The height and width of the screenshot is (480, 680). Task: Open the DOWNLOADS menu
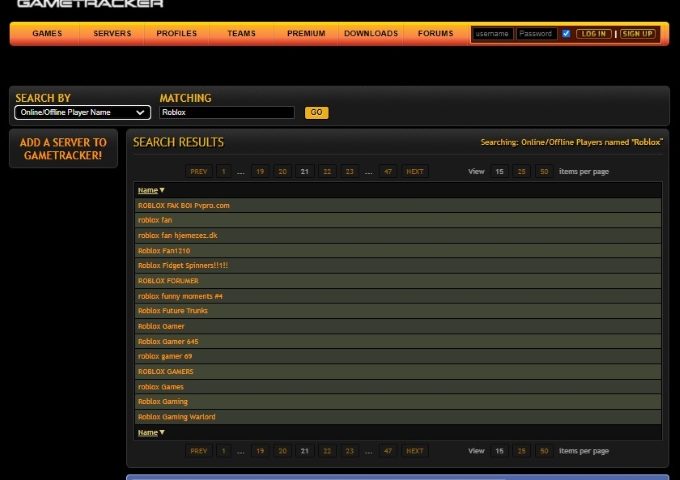pos(371,33)
